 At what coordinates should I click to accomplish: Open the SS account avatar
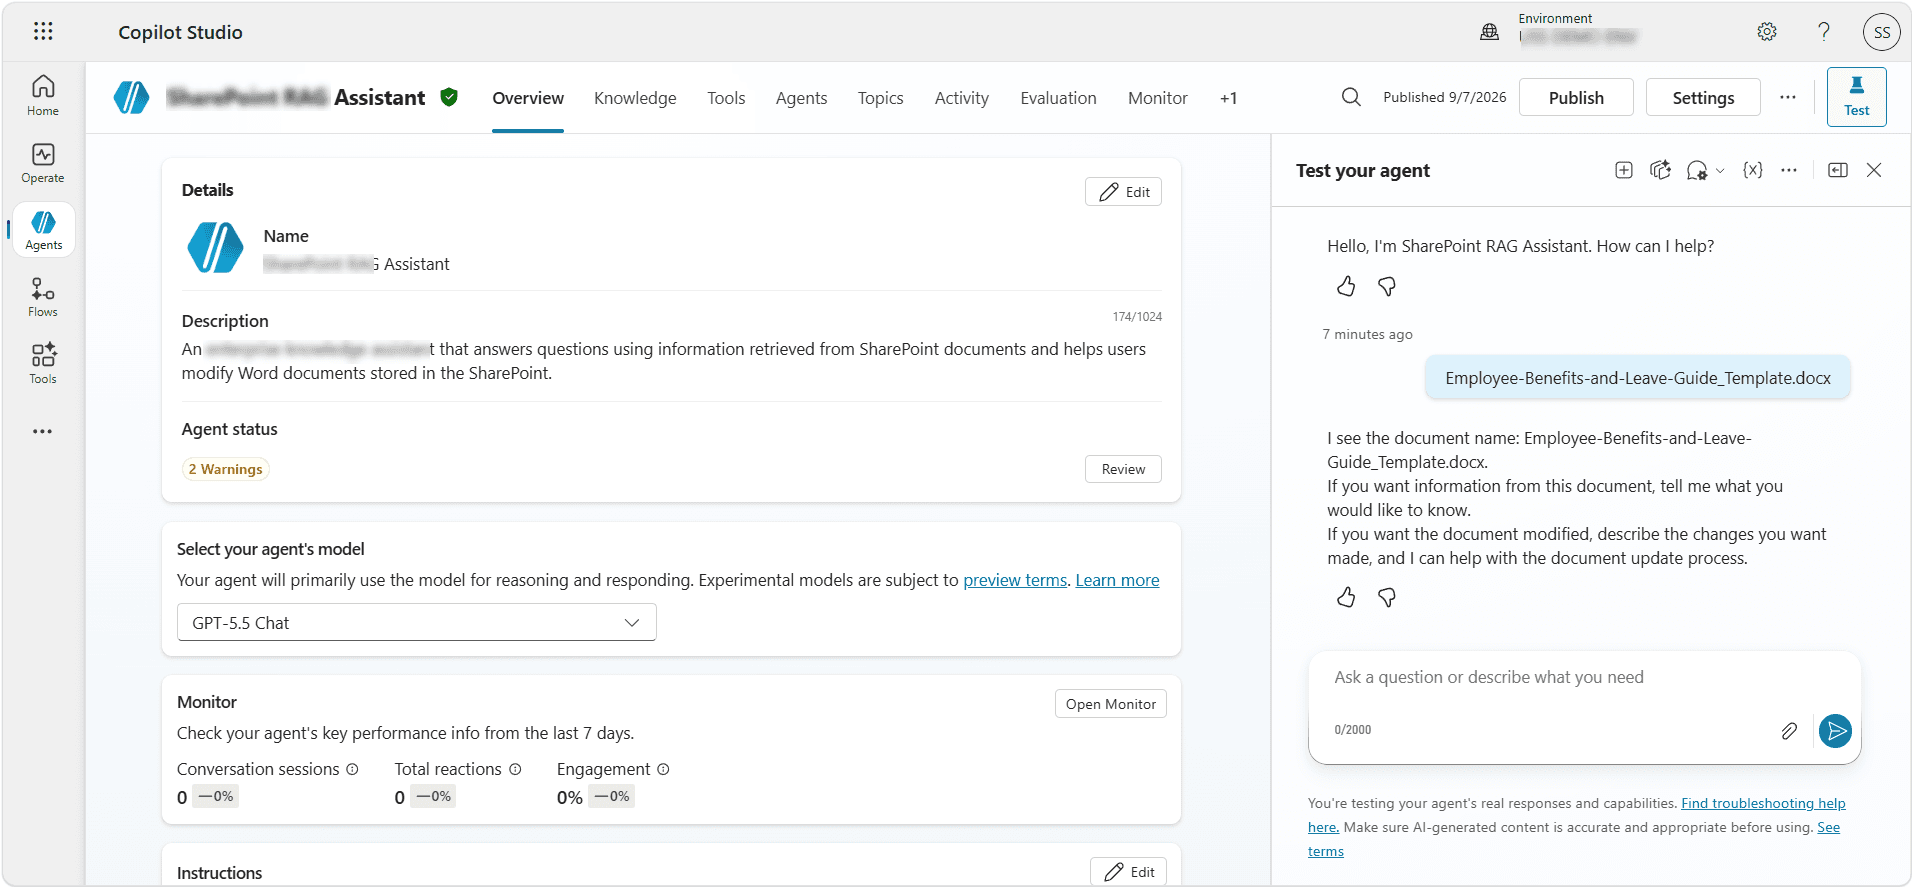tap(1881, 32)
